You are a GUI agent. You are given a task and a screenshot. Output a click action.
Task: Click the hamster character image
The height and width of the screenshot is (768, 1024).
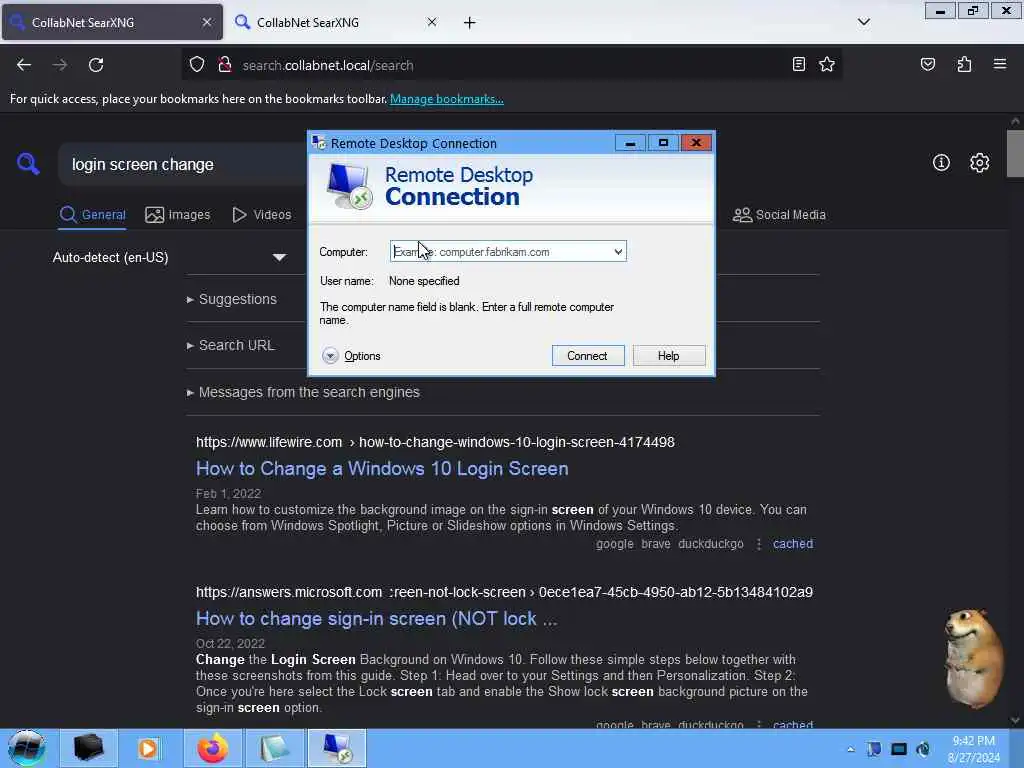point(973,658)
